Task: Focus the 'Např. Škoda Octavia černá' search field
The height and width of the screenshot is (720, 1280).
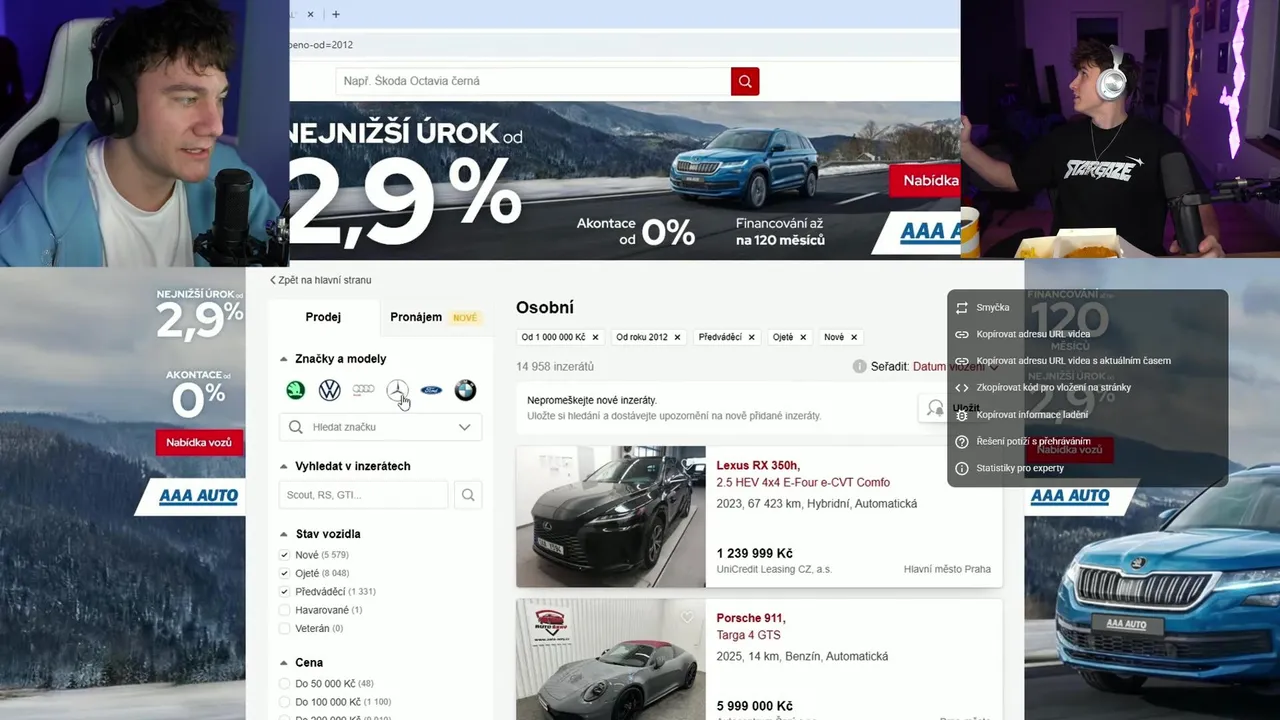Action: click(533, 81)
